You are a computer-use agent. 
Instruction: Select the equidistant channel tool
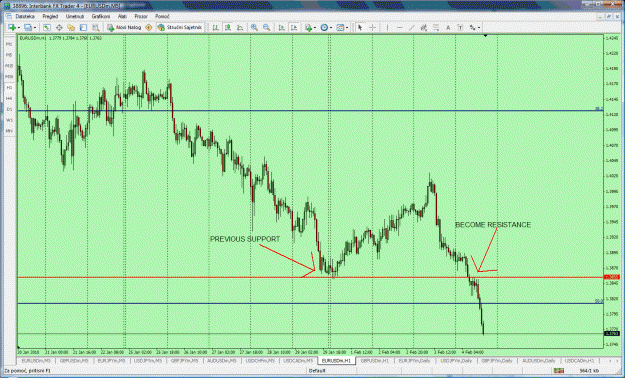coord(423,28)
